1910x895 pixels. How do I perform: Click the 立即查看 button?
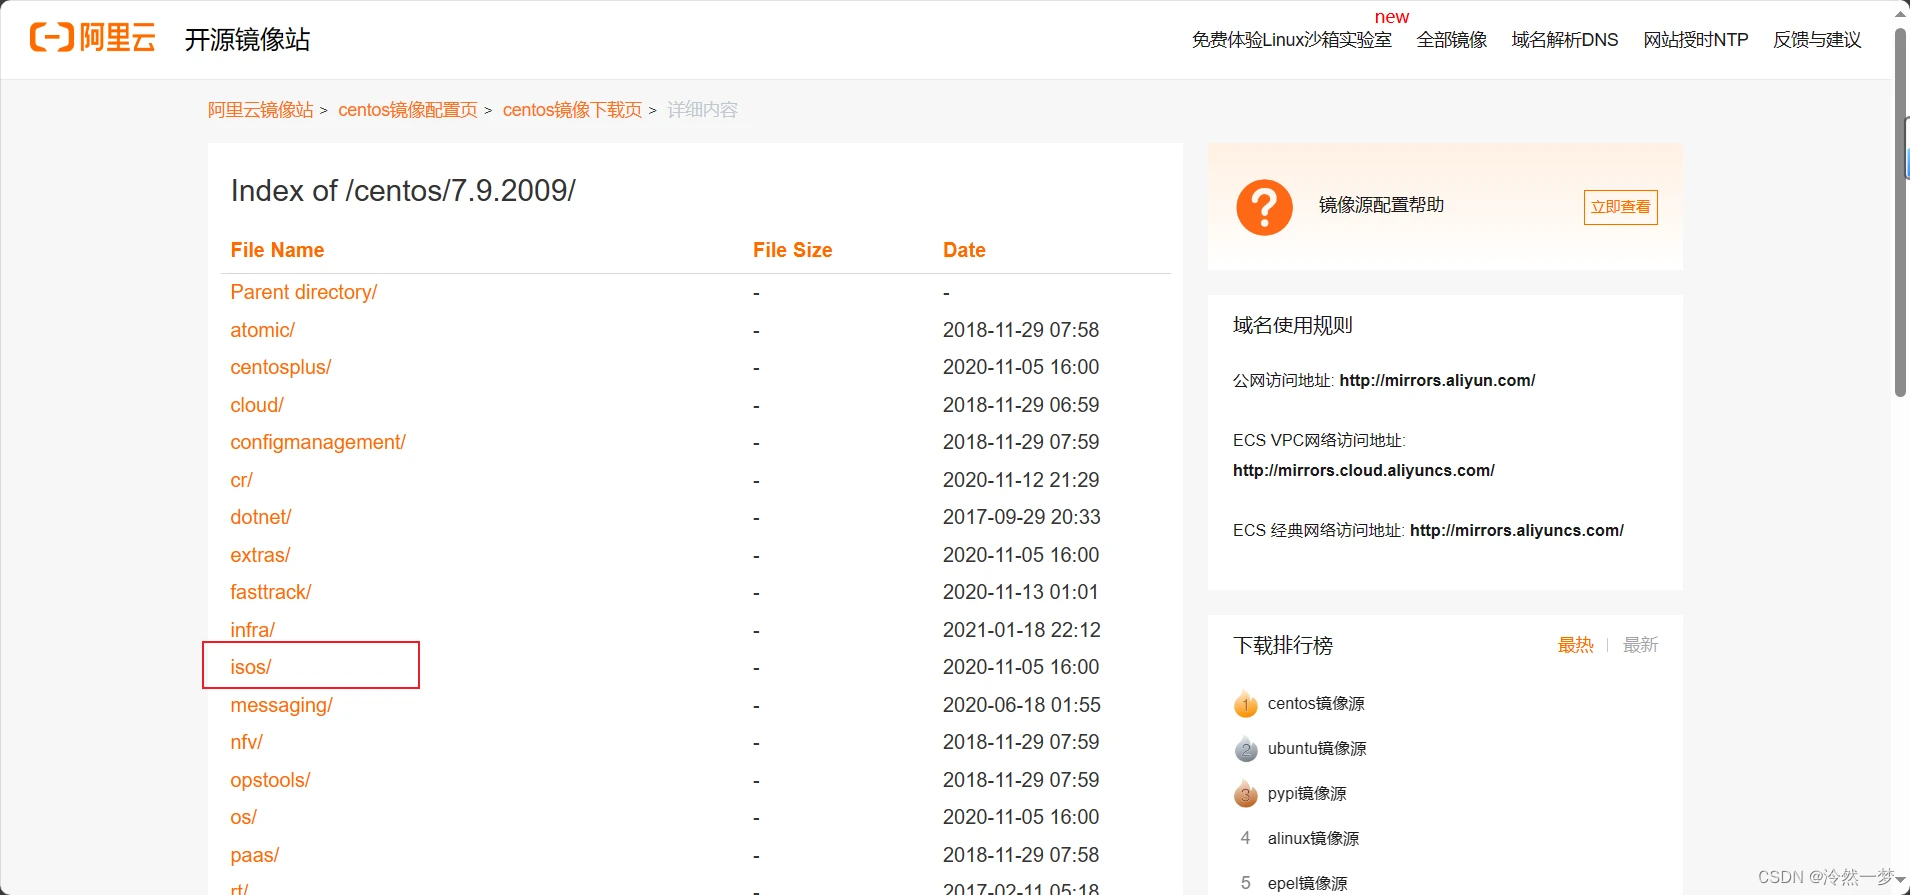pyautogui.click(x=1620, y=207)
